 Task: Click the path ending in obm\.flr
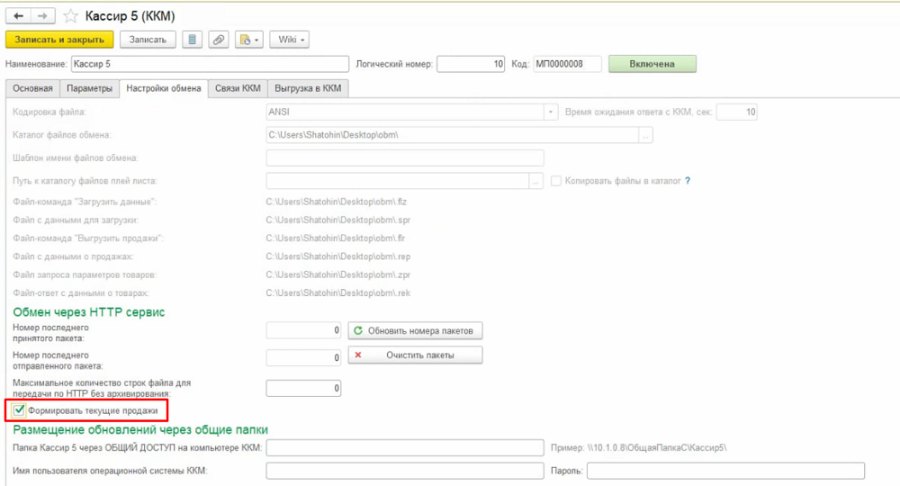pyautogui.click(x=336, y=238)
